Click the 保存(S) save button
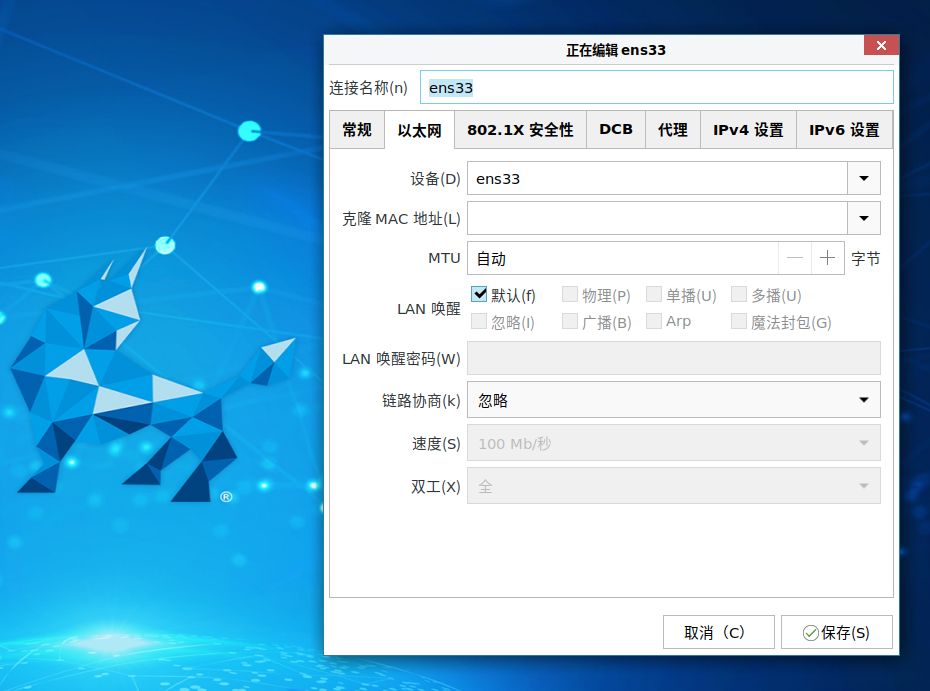The height and width of the screenshot is (691, 930). coord(836,632)
